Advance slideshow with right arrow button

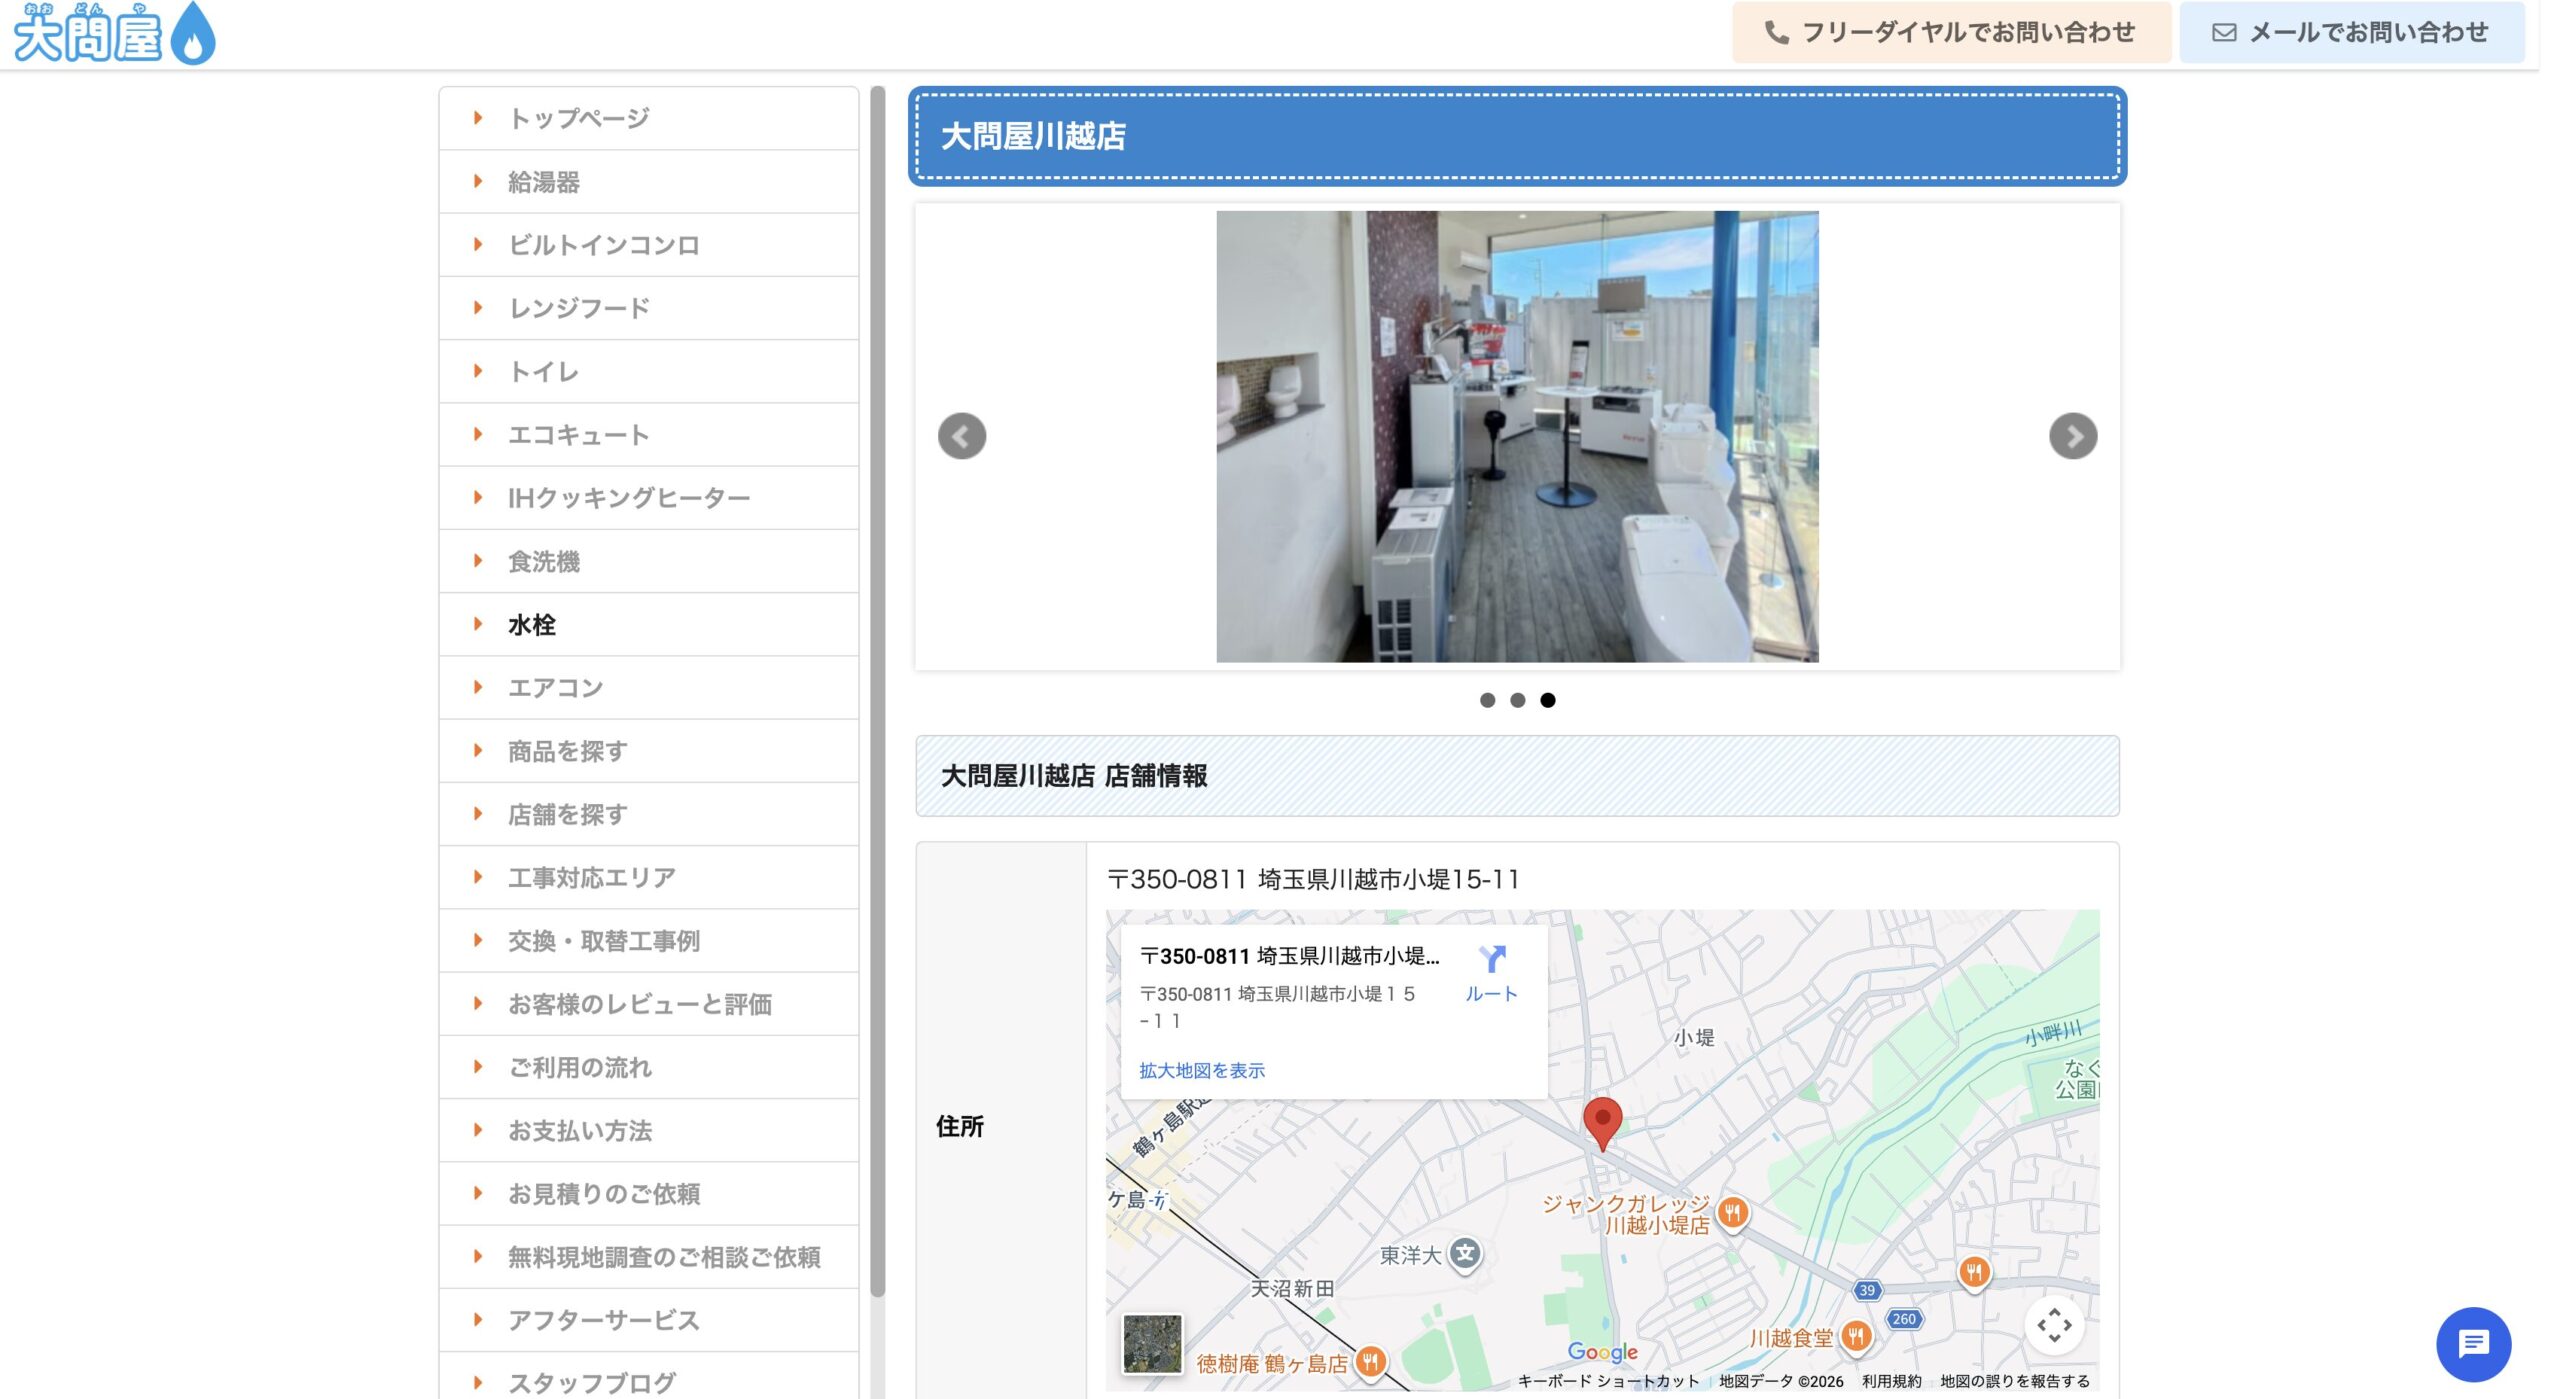click(2072, 436)
